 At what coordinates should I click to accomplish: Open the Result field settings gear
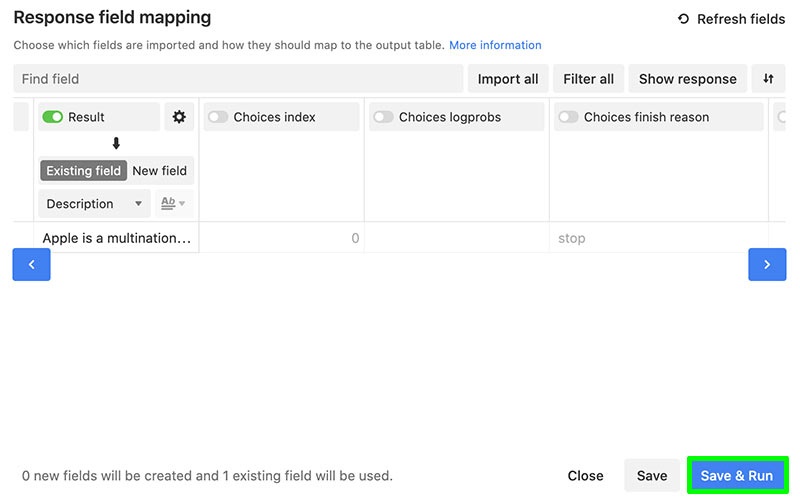pyautogui.click(x=179, y=117)
